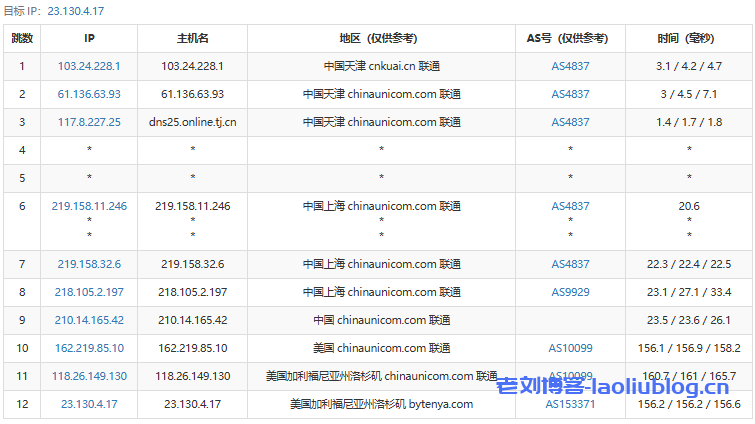This screenshot has width=755, height=424.
Task: Open blue IP link 118.26.149.130 in hop 11
Action: 89,376
